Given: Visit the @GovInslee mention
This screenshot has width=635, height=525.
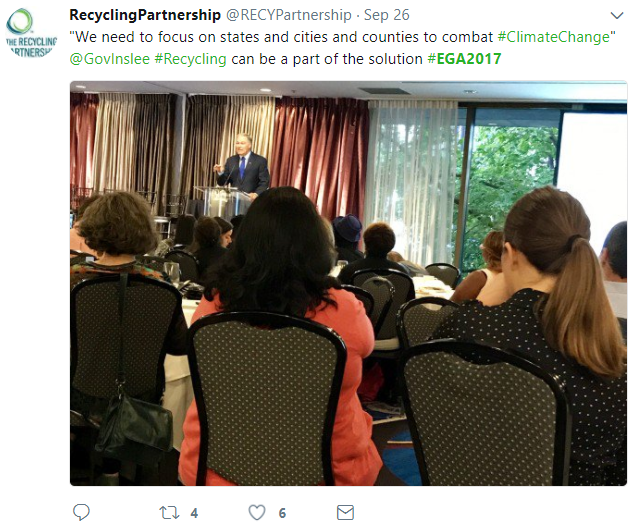Looking at the screenshot, I should pyautogui.click(x=109, y=59).
